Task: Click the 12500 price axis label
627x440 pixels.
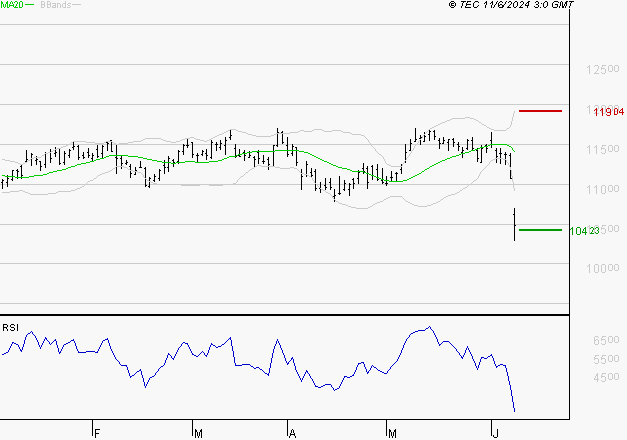Action: [603, 69]
